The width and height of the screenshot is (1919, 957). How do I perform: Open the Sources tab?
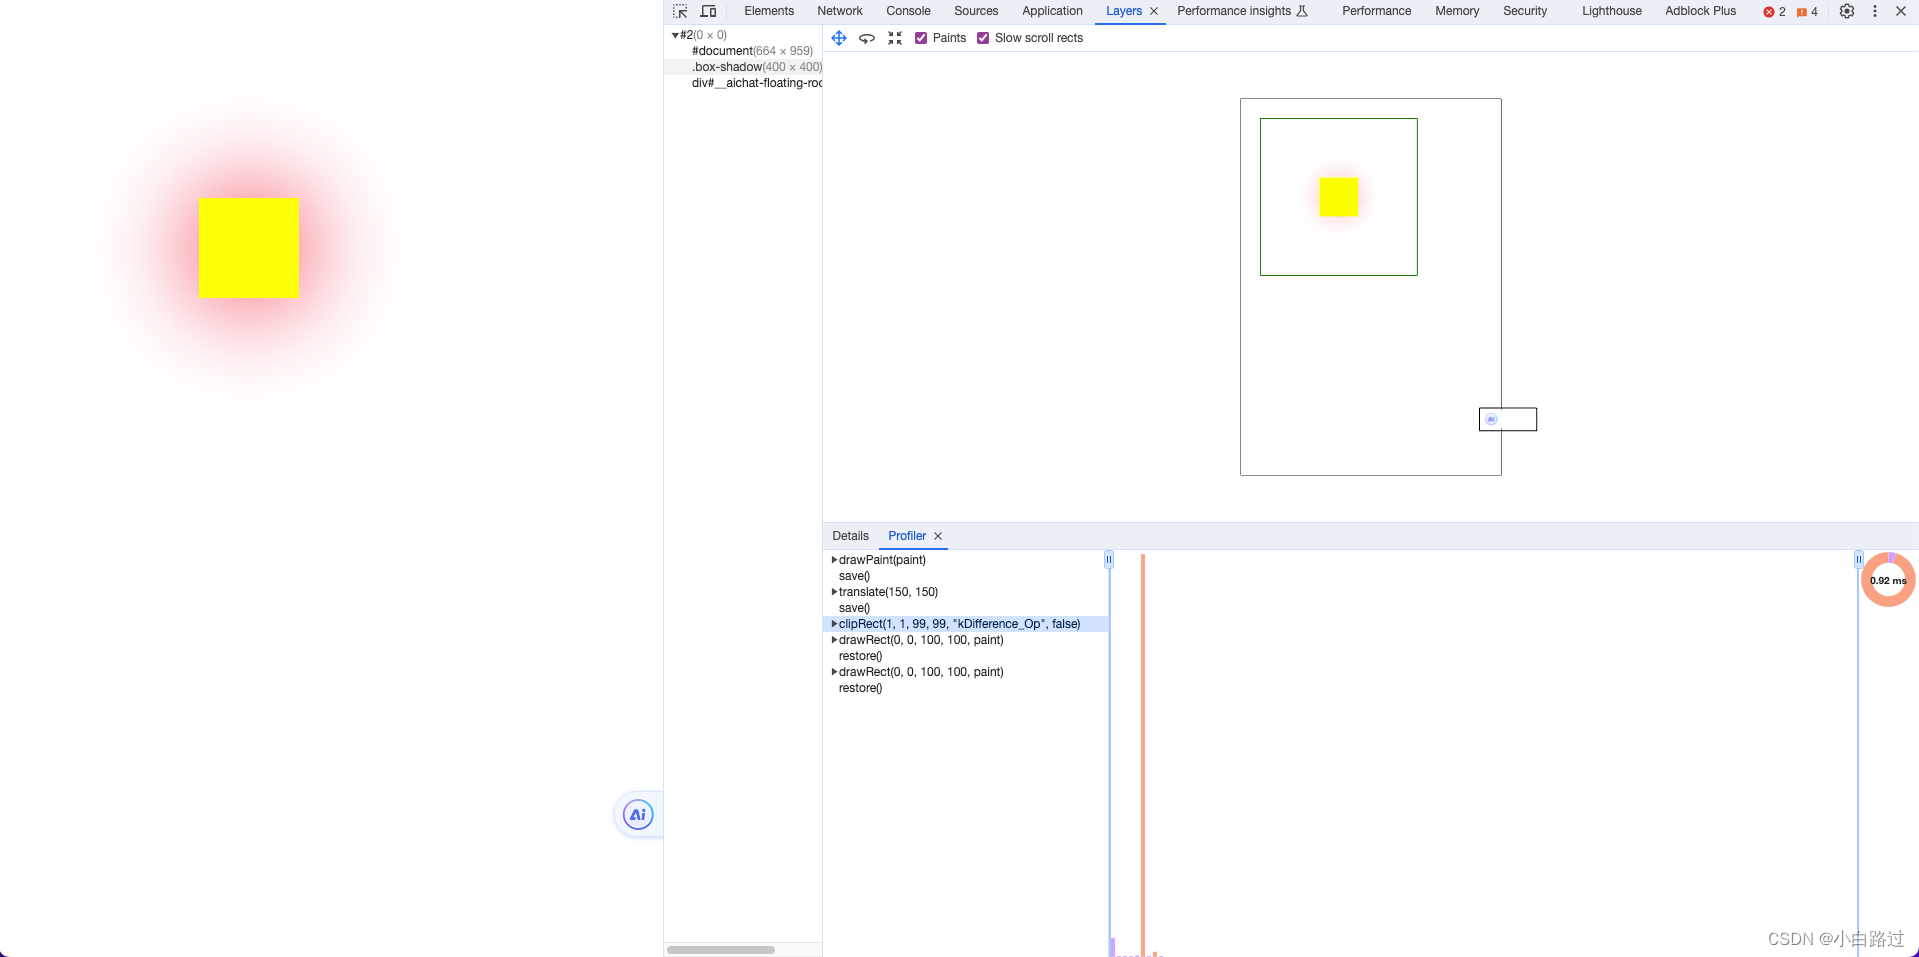(x=976, y=11)
